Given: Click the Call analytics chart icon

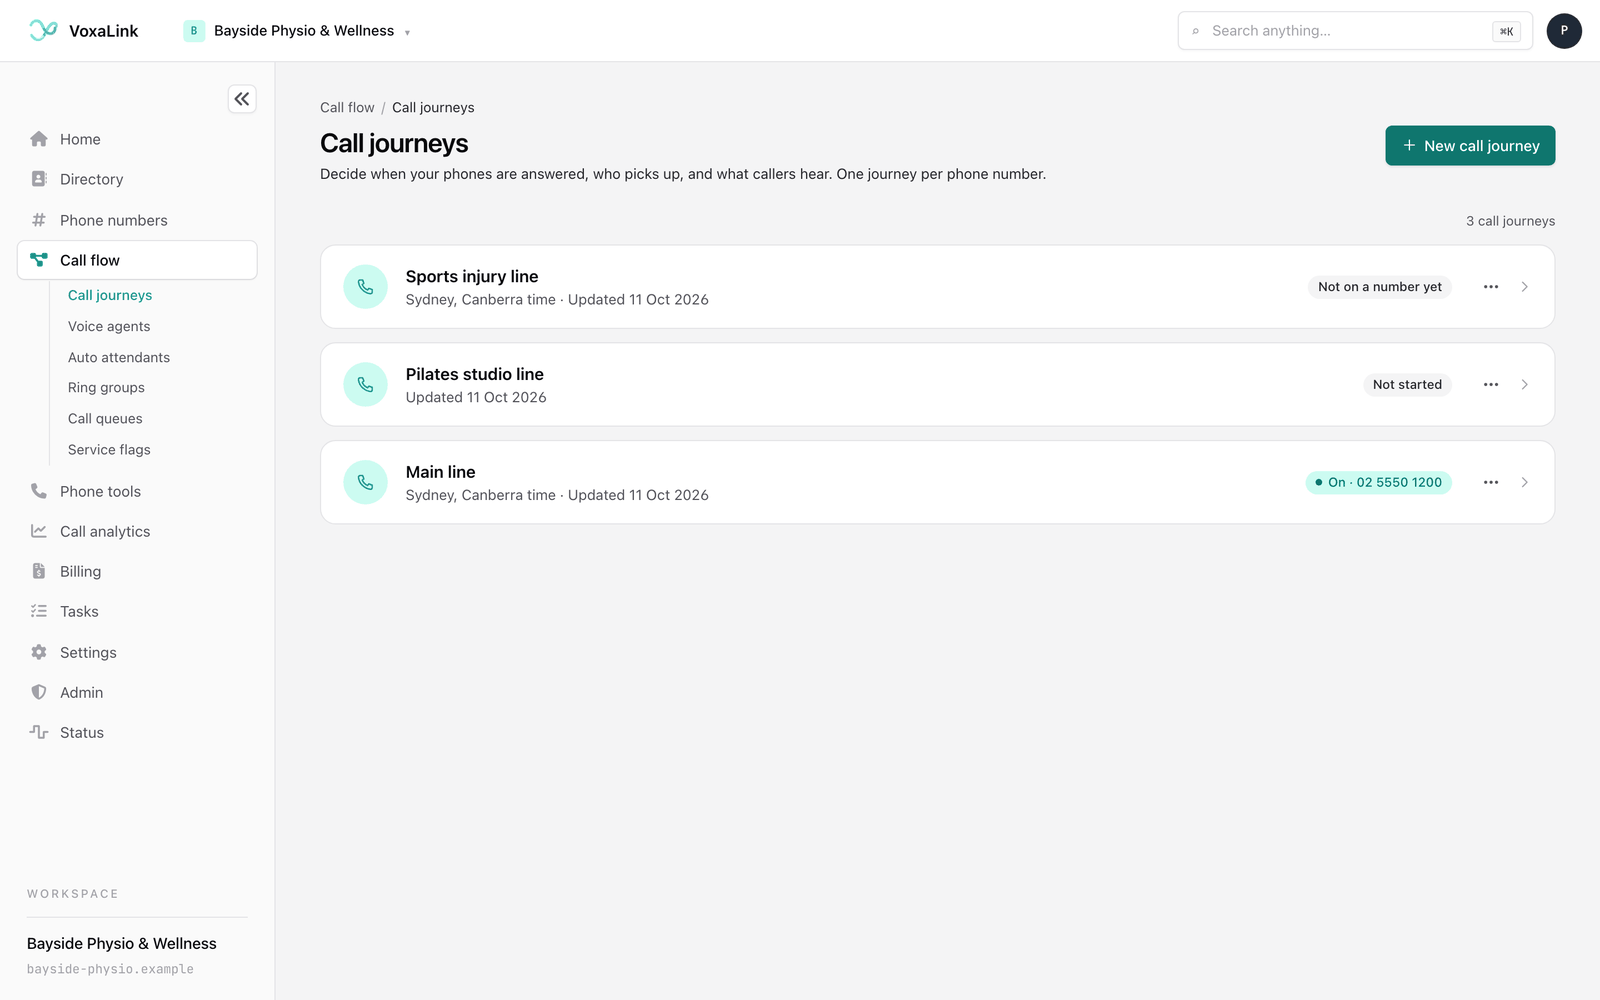Looking at the screenshot, I should point(39,531).
